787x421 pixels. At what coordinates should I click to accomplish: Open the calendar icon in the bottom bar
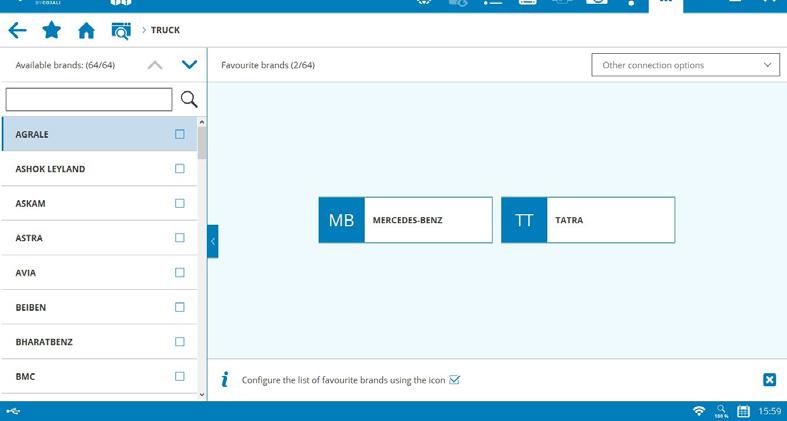[743, 411]
